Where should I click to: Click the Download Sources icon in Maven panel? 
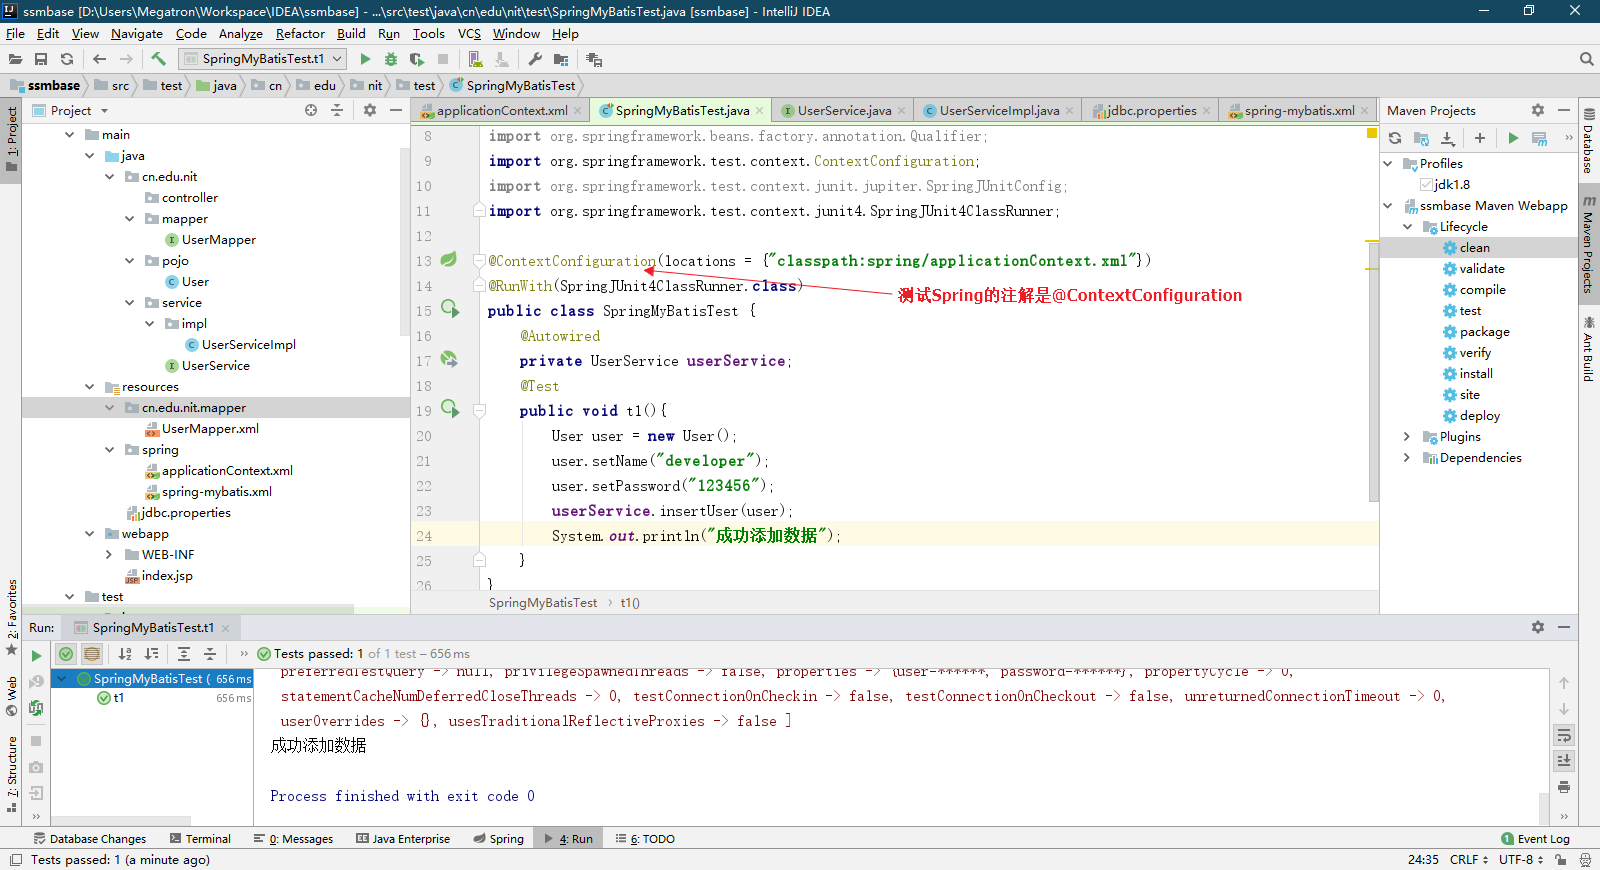pyautogui.click(x=1447, y=138)
